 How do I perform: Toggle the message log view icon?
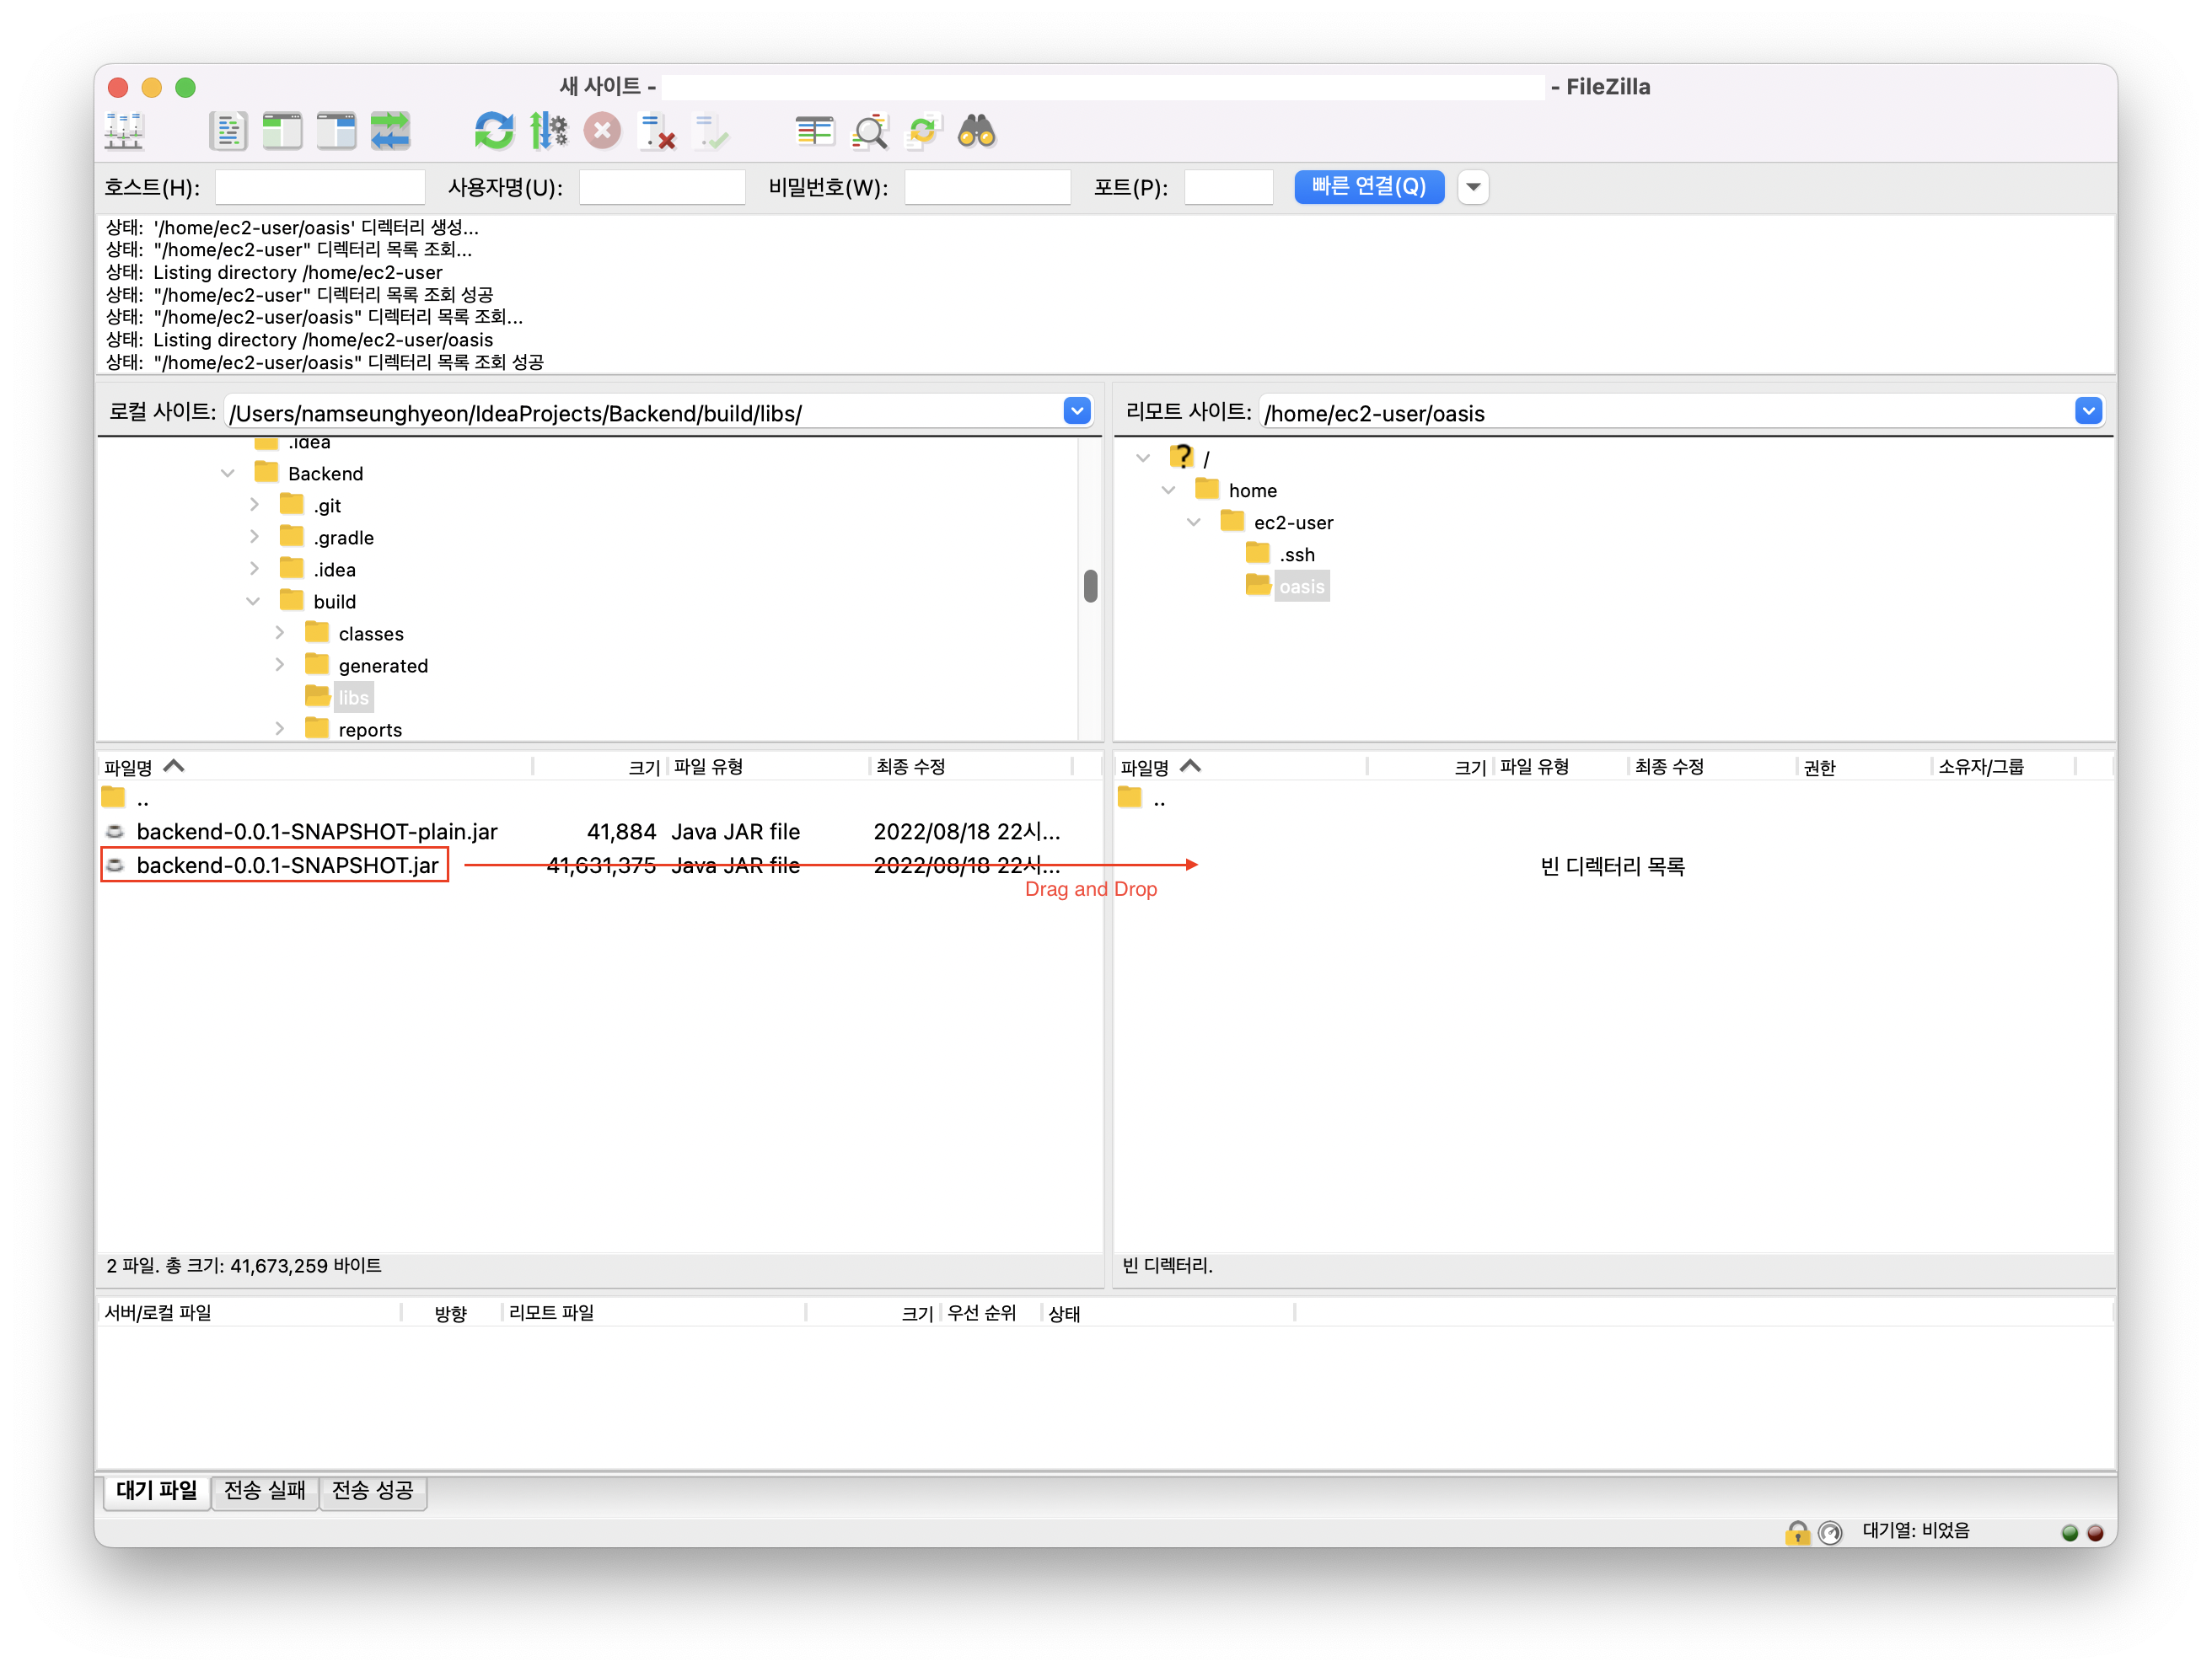pyautogui.click(x=228, y=131)
